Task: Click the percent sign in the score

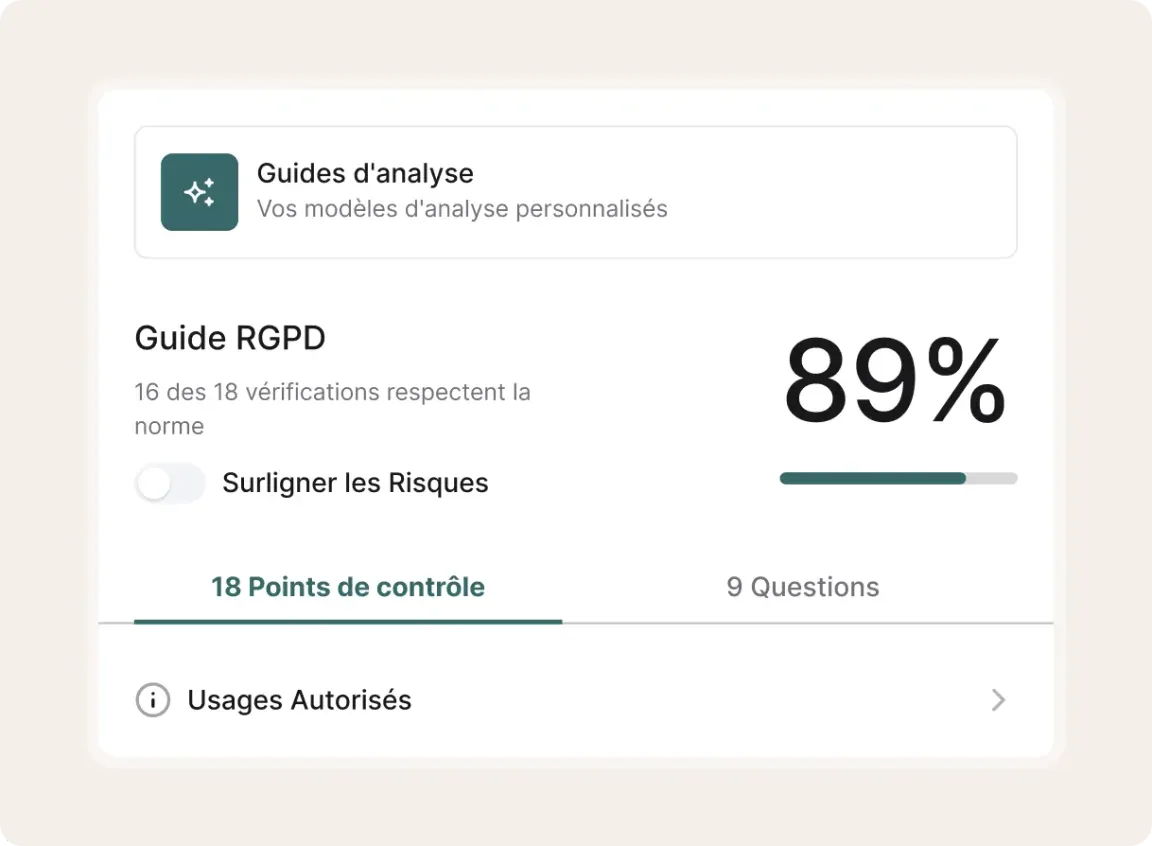Action: (966, 383)
